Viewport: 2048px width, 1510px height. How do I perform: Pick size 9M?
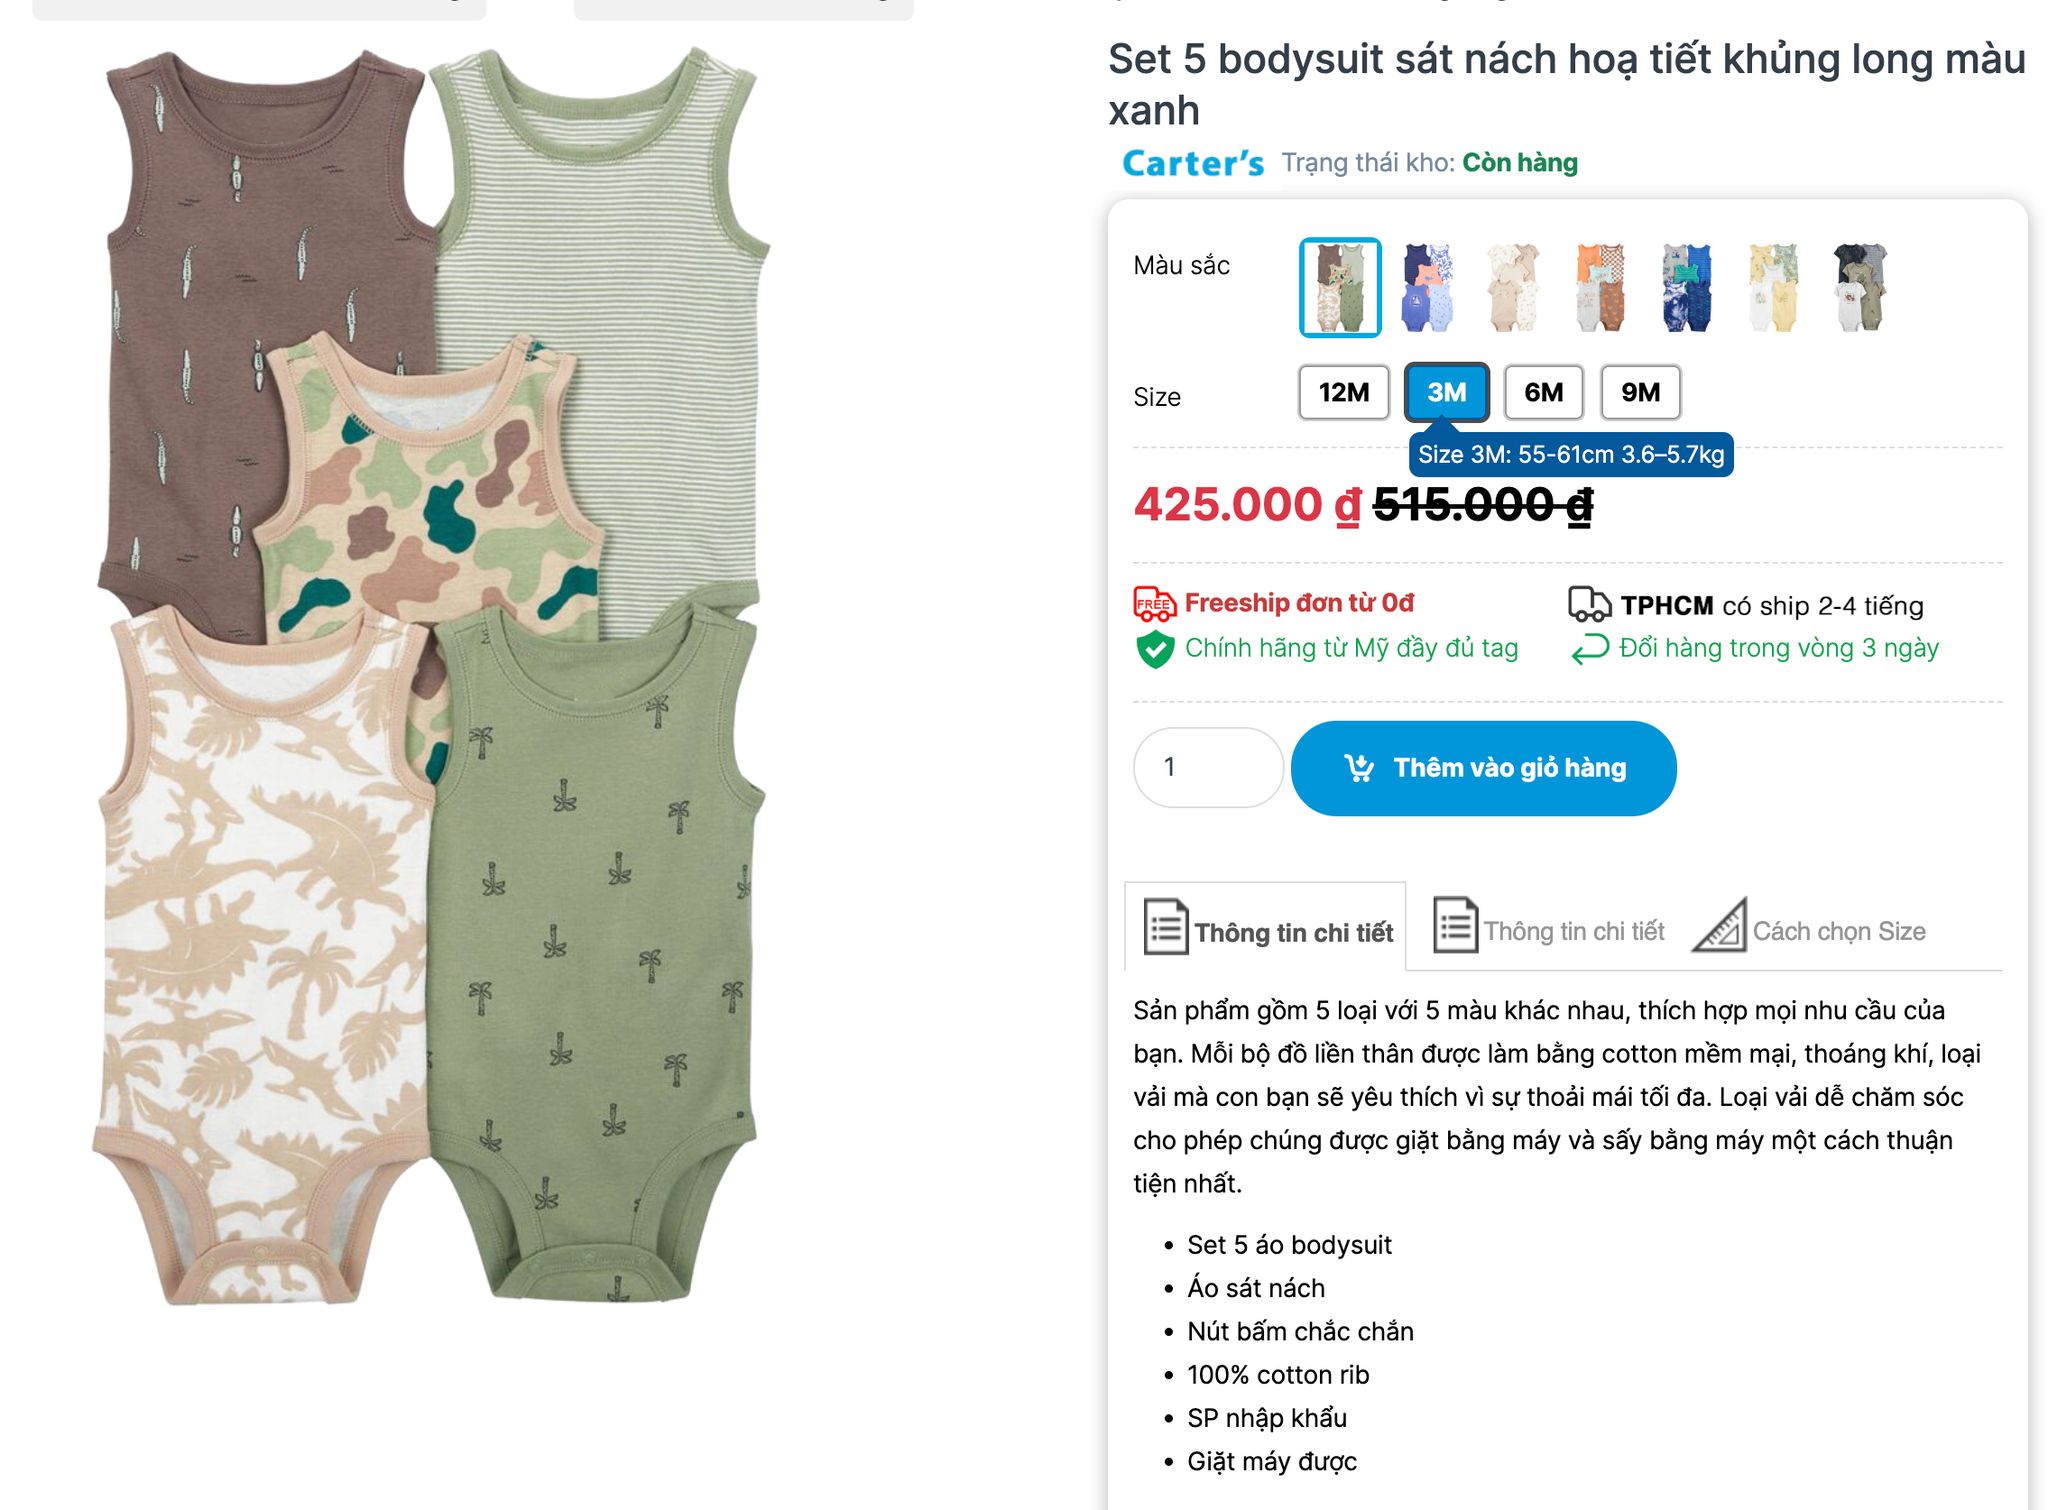pos(1640,392)
